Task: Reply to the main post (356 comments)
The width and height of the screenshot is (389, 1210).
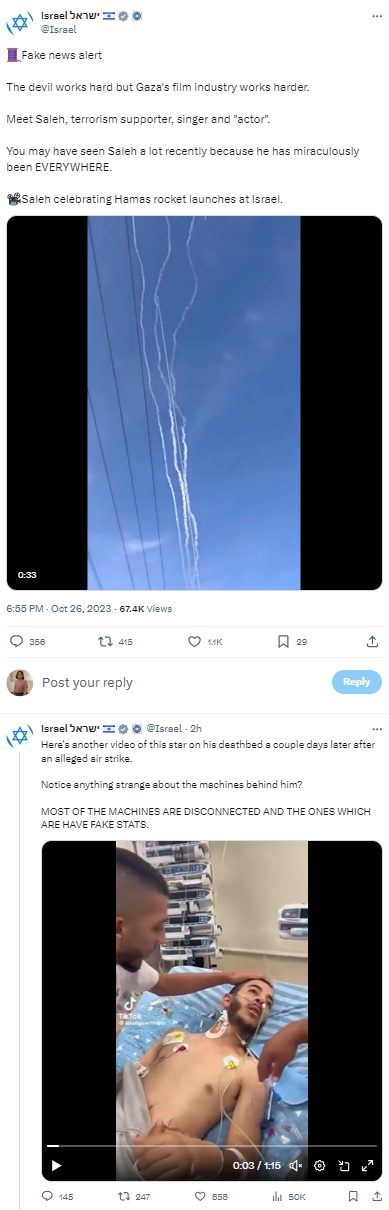Action: pyautogui.click(x=16, y=641)
